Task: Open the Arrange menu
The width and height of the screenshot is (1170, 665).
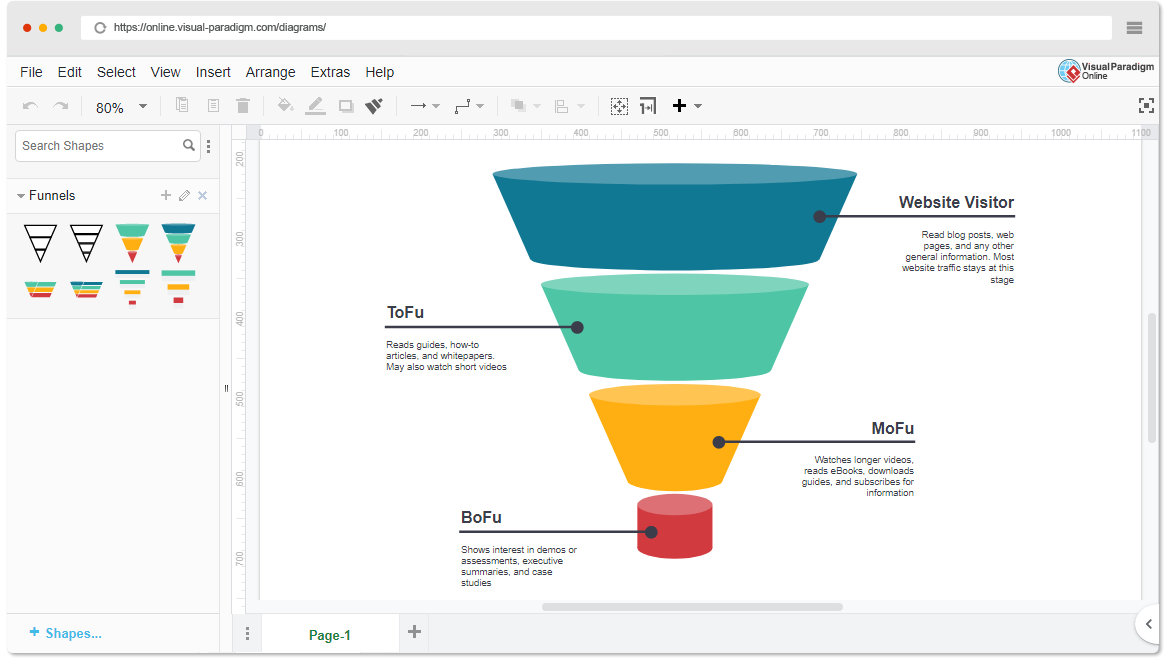Action: (270, 72)
